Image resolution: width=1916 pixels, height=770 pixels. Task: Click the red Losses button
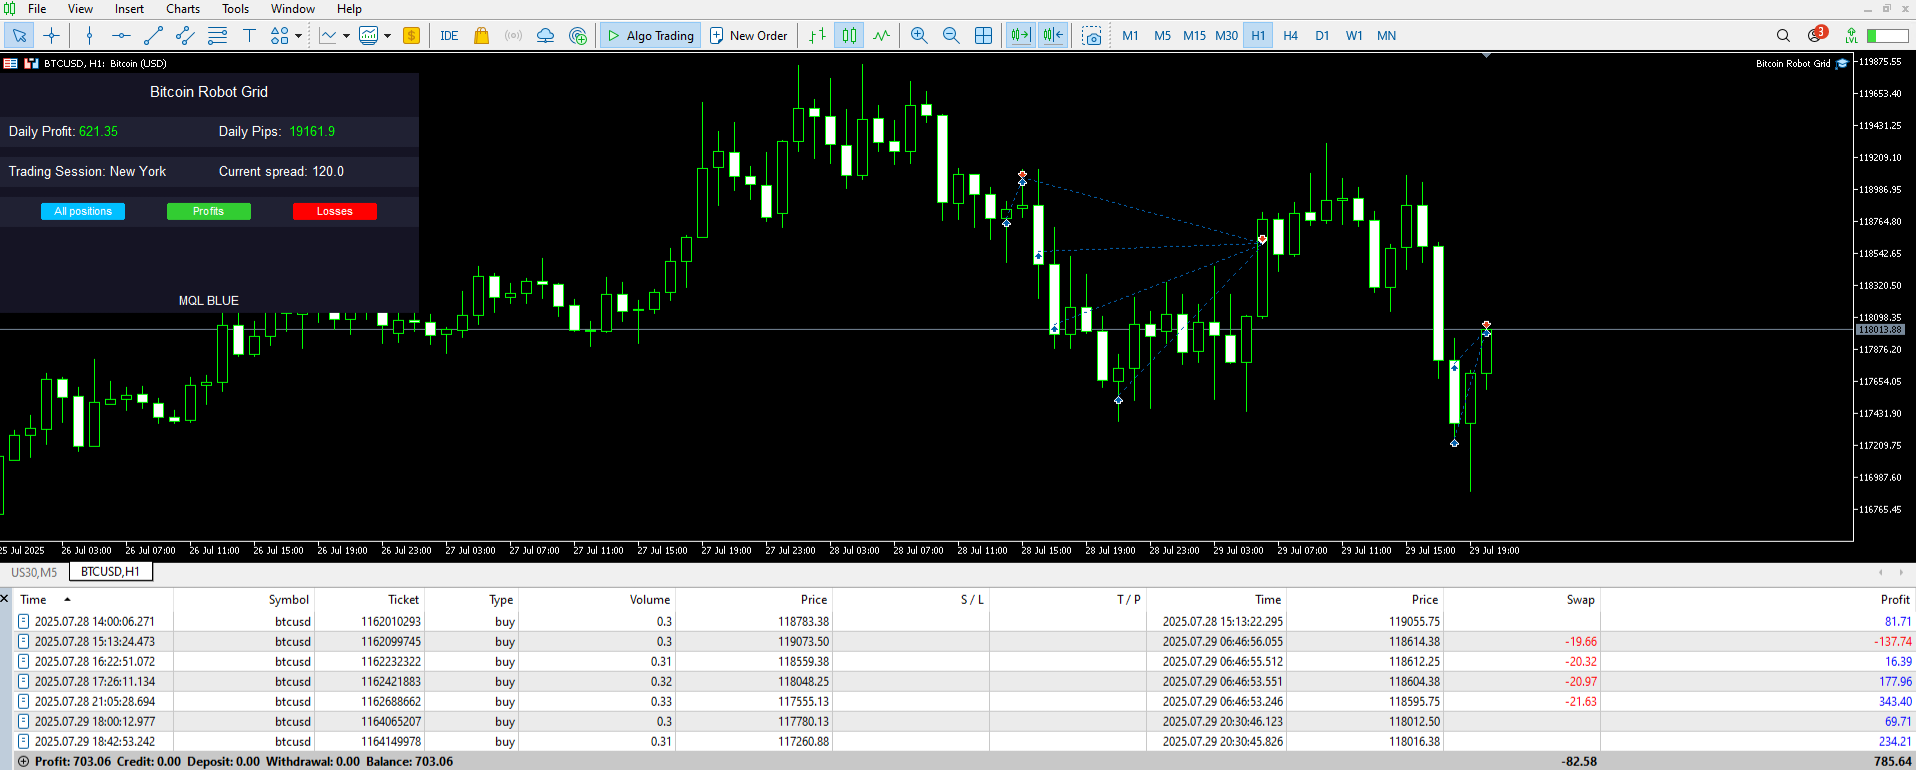[x=335, y=211]
